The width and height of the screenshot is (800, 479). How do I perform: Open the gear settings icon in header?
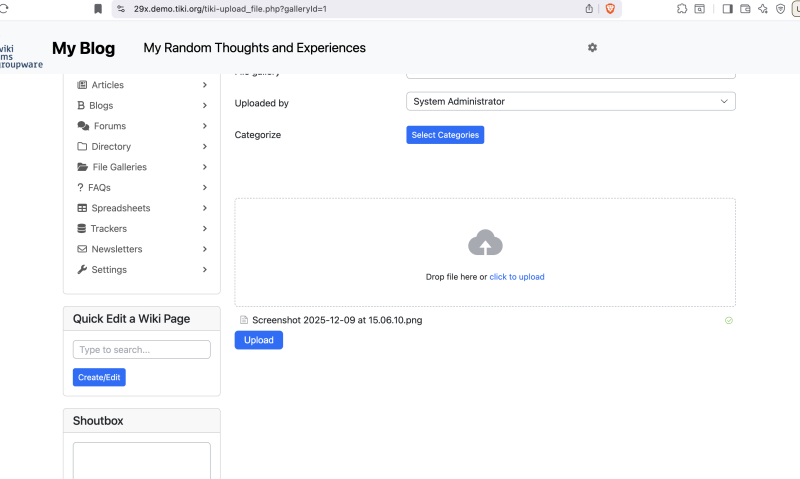tap(592, 47)
